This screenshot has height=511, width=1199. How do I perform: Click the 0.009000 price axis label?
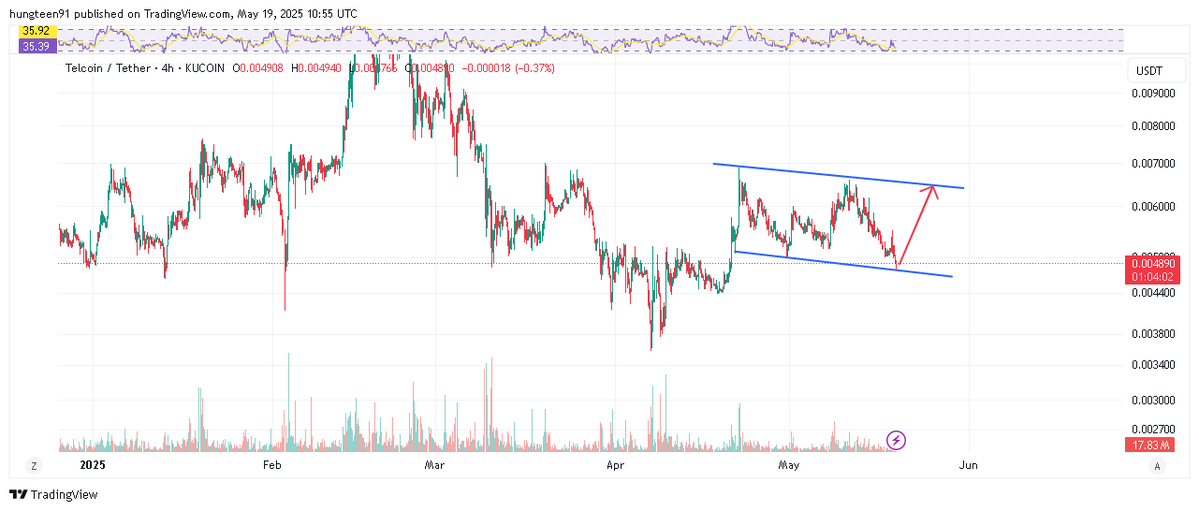[x=1152, y=93]
